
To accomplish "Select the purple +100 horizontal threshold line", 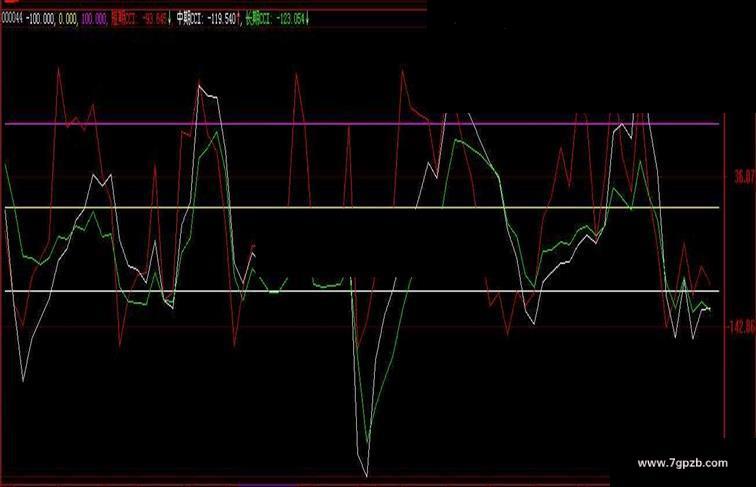I will [362, 123].
